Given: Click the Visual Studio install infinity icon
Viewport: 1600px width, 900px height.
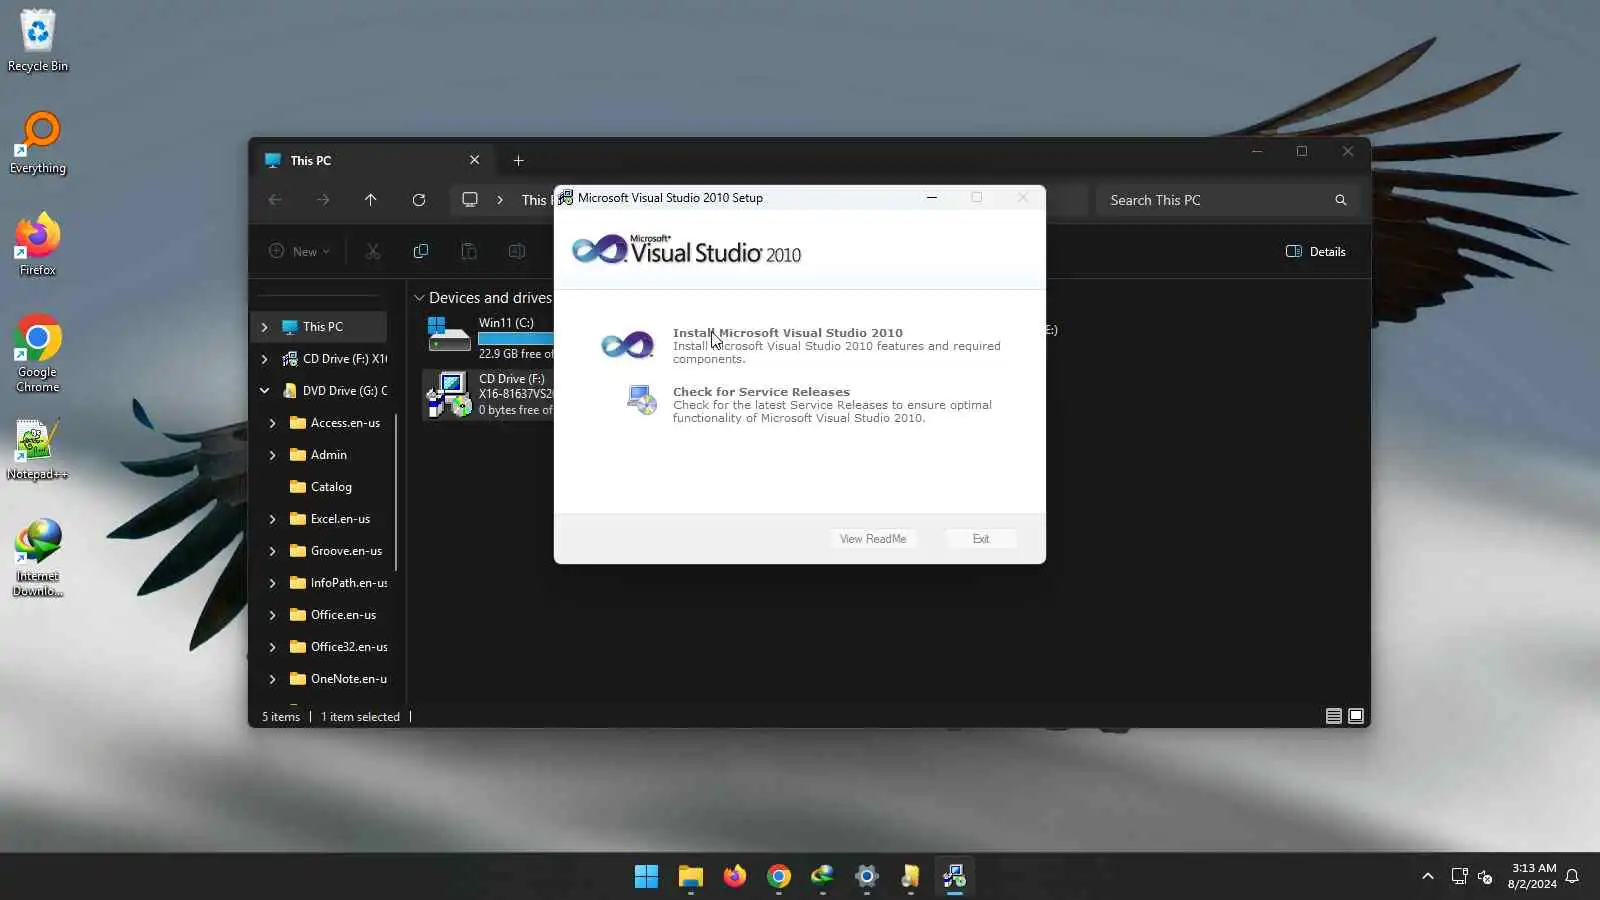Looking at the screenshot, I should click(x=627, y=345).
